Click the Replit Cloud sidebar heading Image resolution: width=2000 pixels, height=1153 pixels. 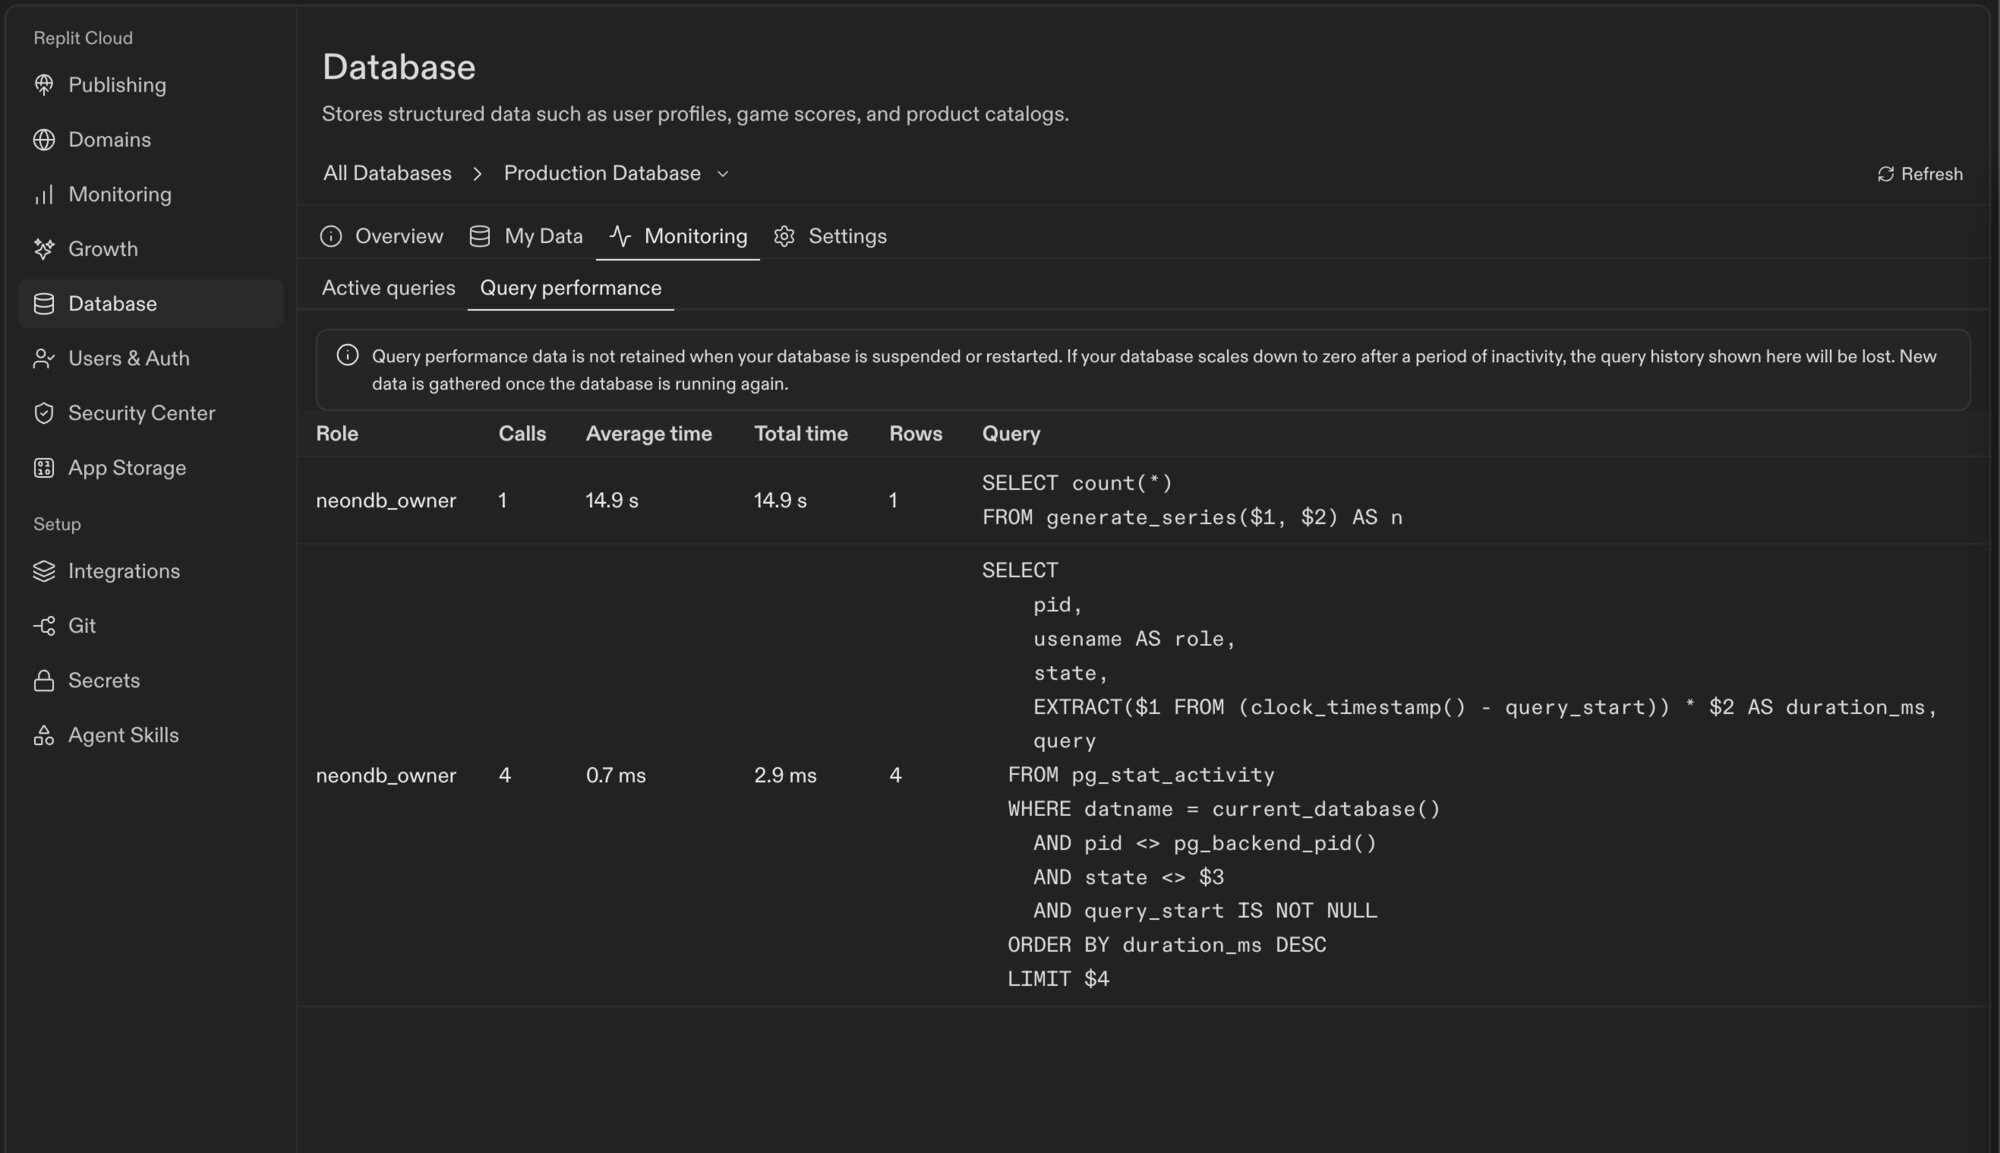(x=83, y=38)
